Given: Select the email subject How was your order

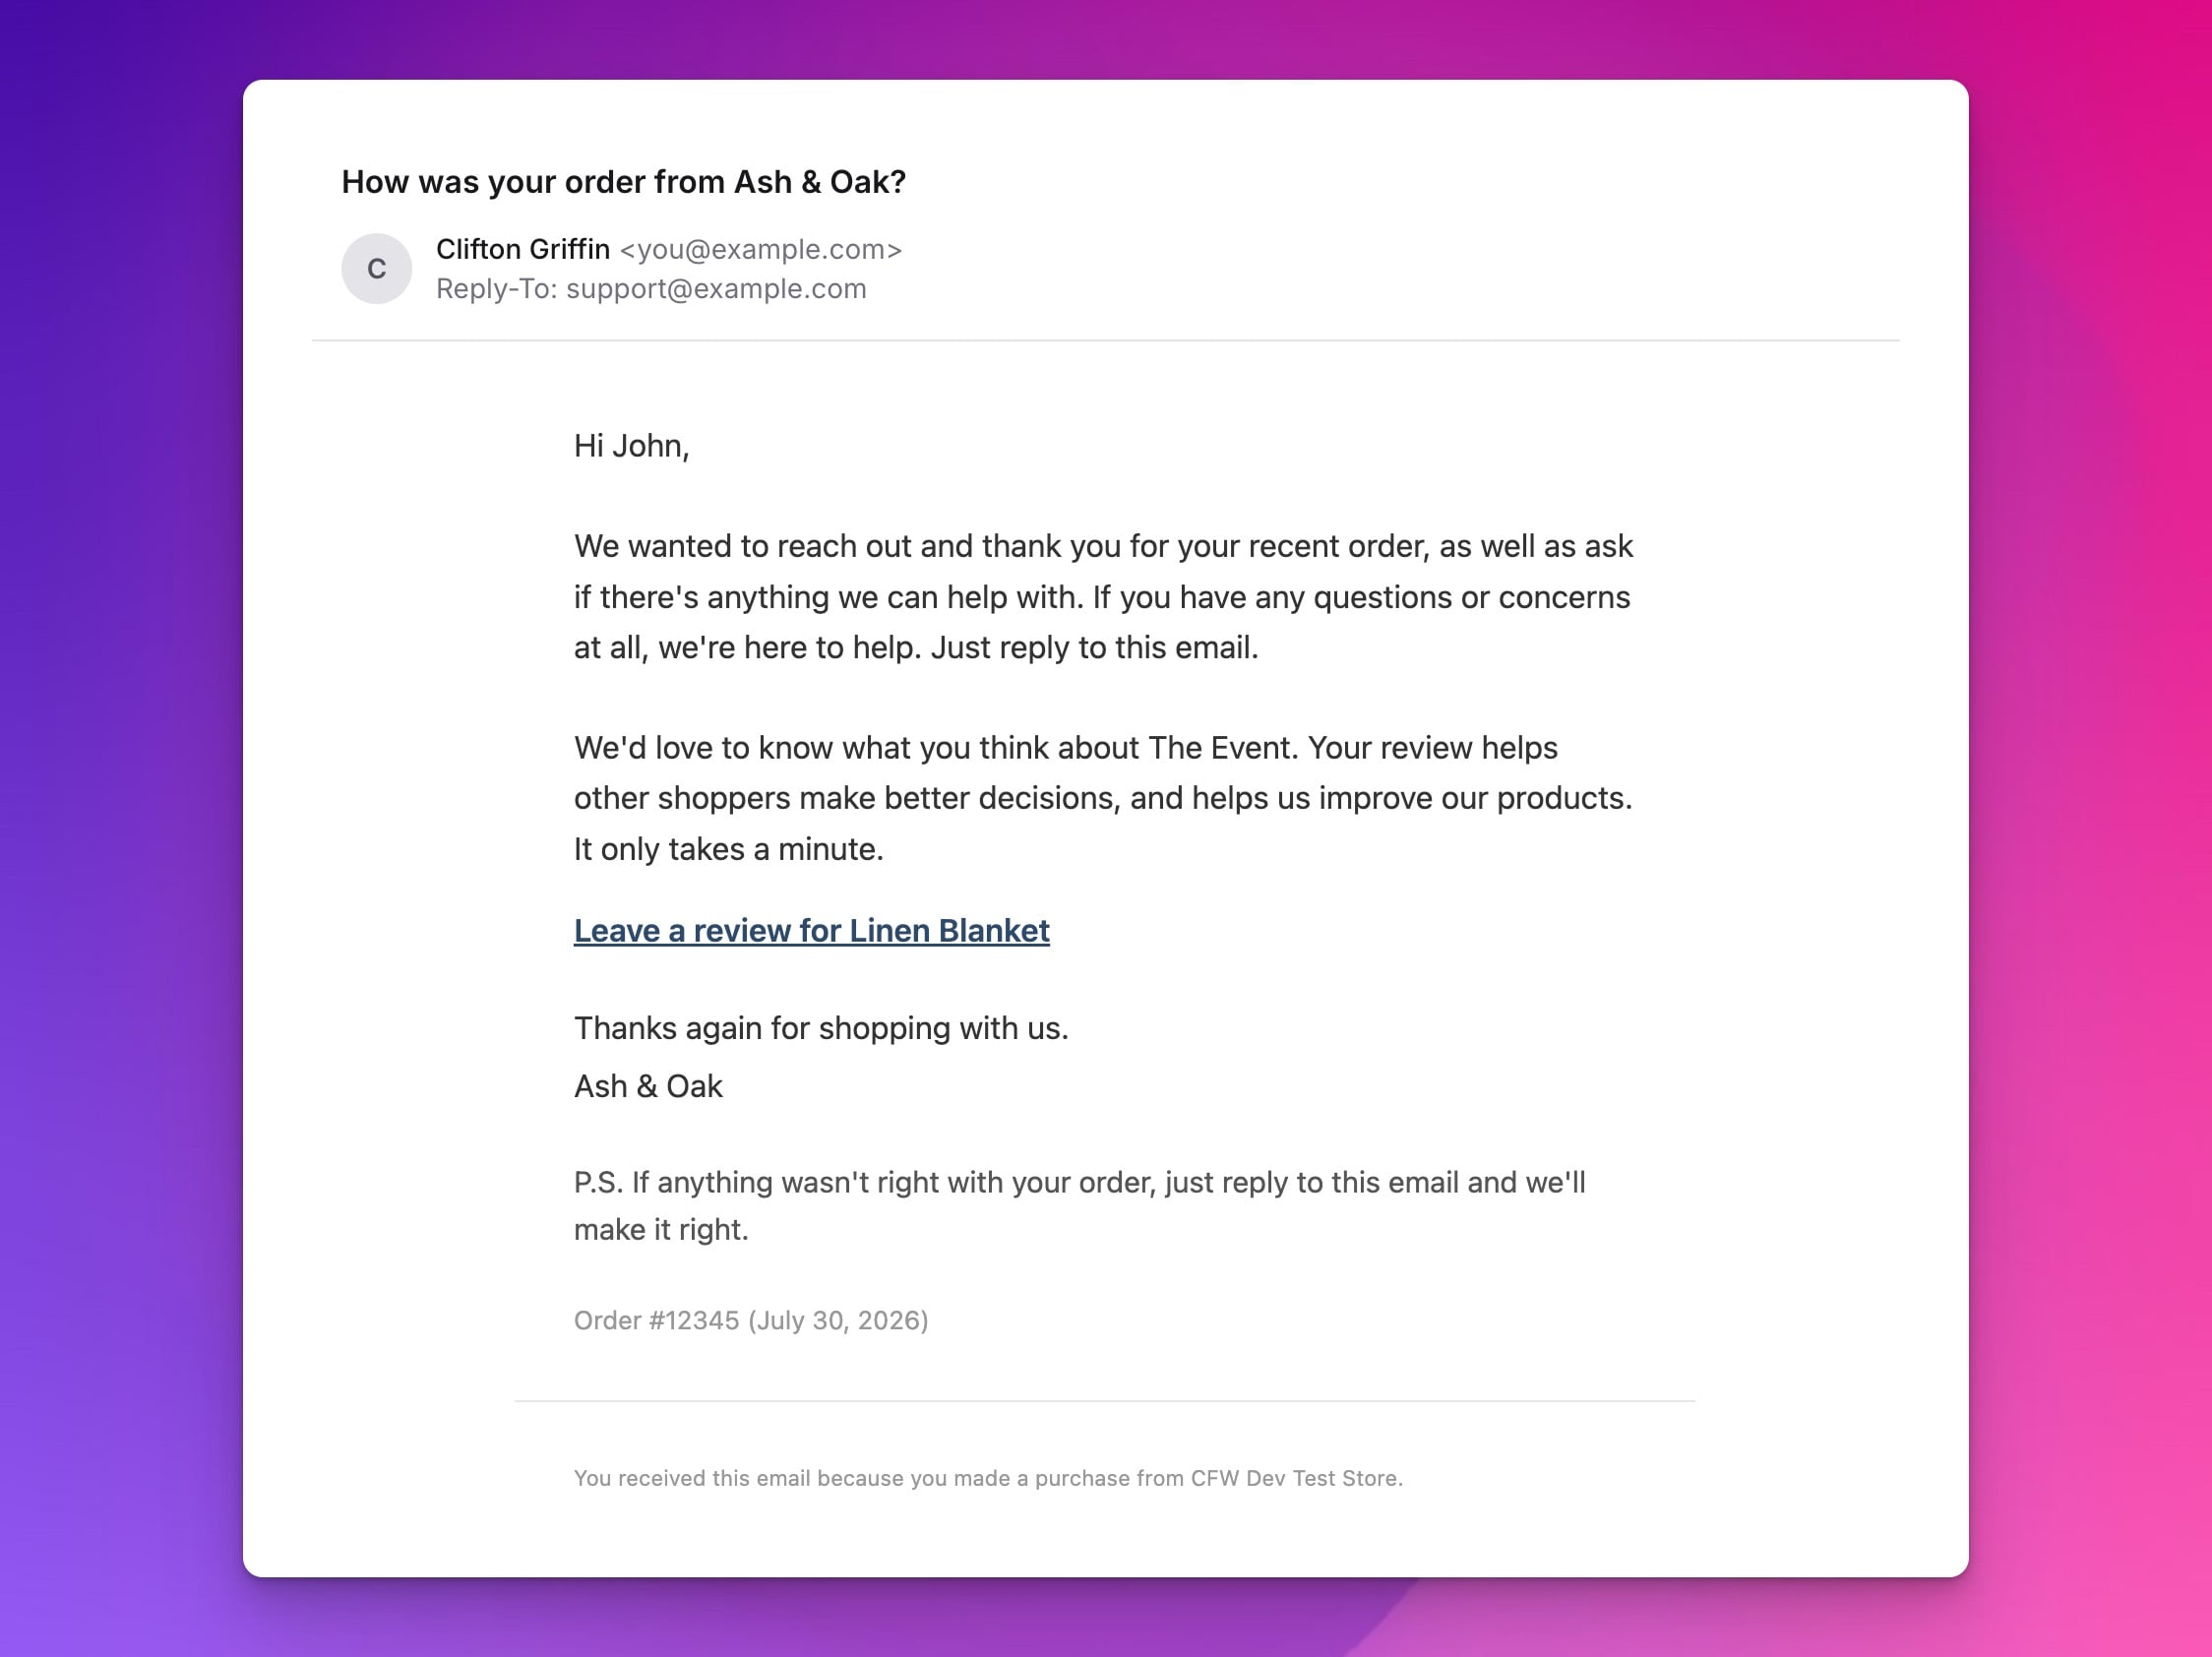Looking at the screenshot, I should [623, 182].
